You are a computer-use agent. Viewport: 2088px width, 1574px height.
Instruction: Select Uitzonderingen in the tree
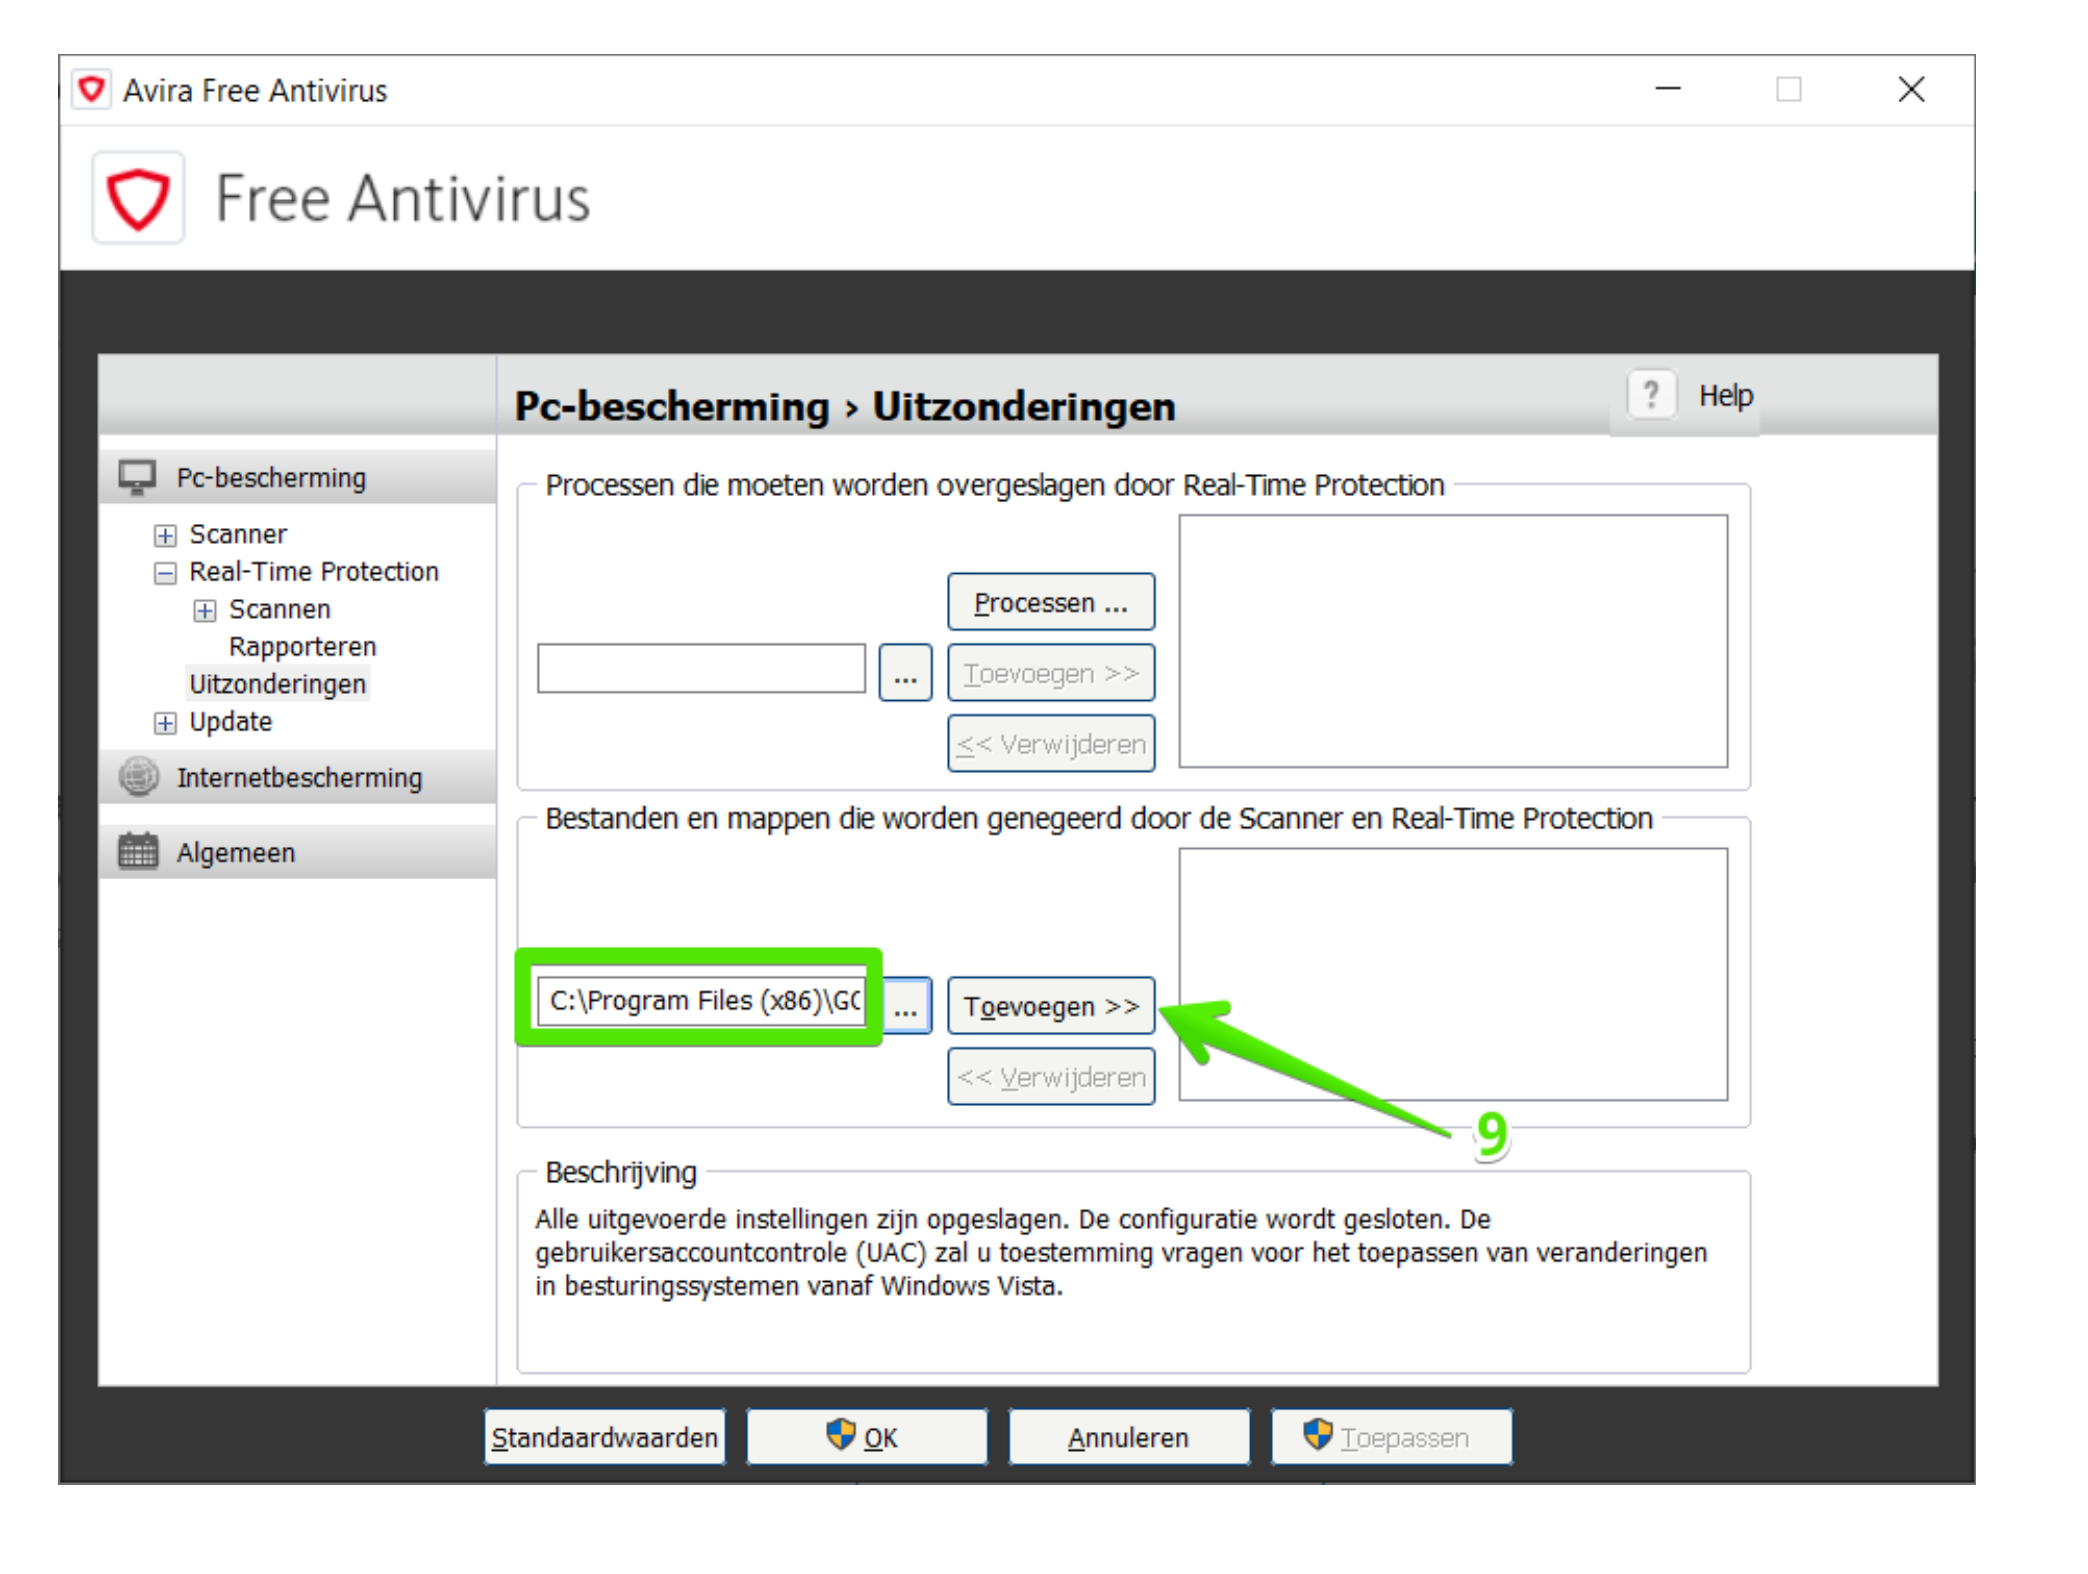pyautogui.click(x=278, y=684)
